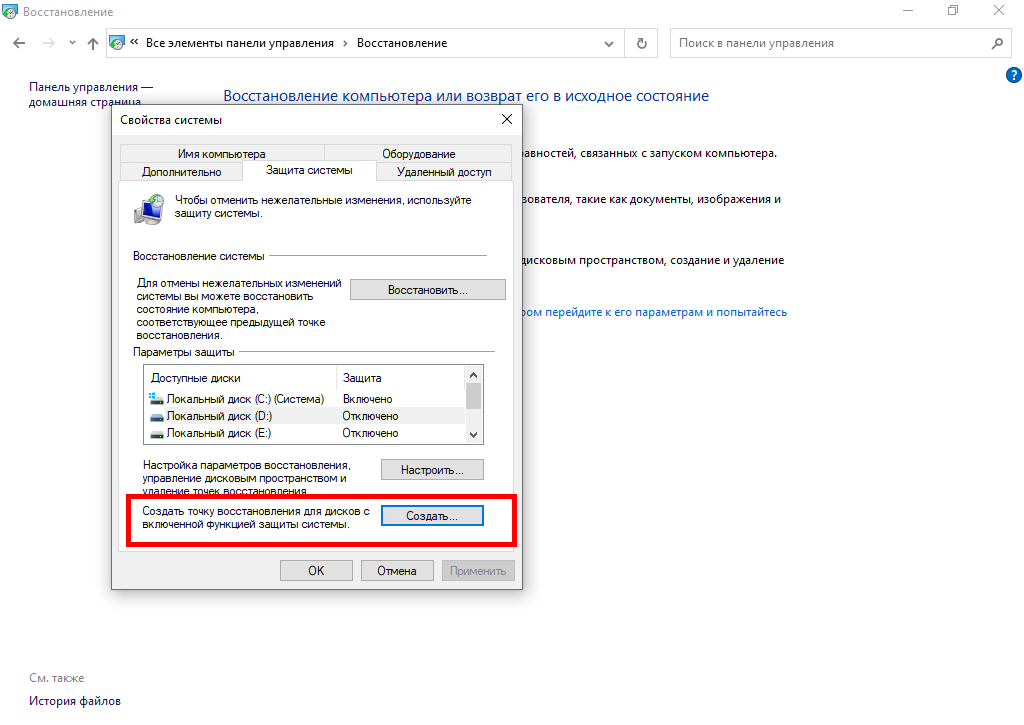The width and height of the screenshot is (1024, 725).
Task: Open the recent locations dropdown arrow
Action: [72, 44]
